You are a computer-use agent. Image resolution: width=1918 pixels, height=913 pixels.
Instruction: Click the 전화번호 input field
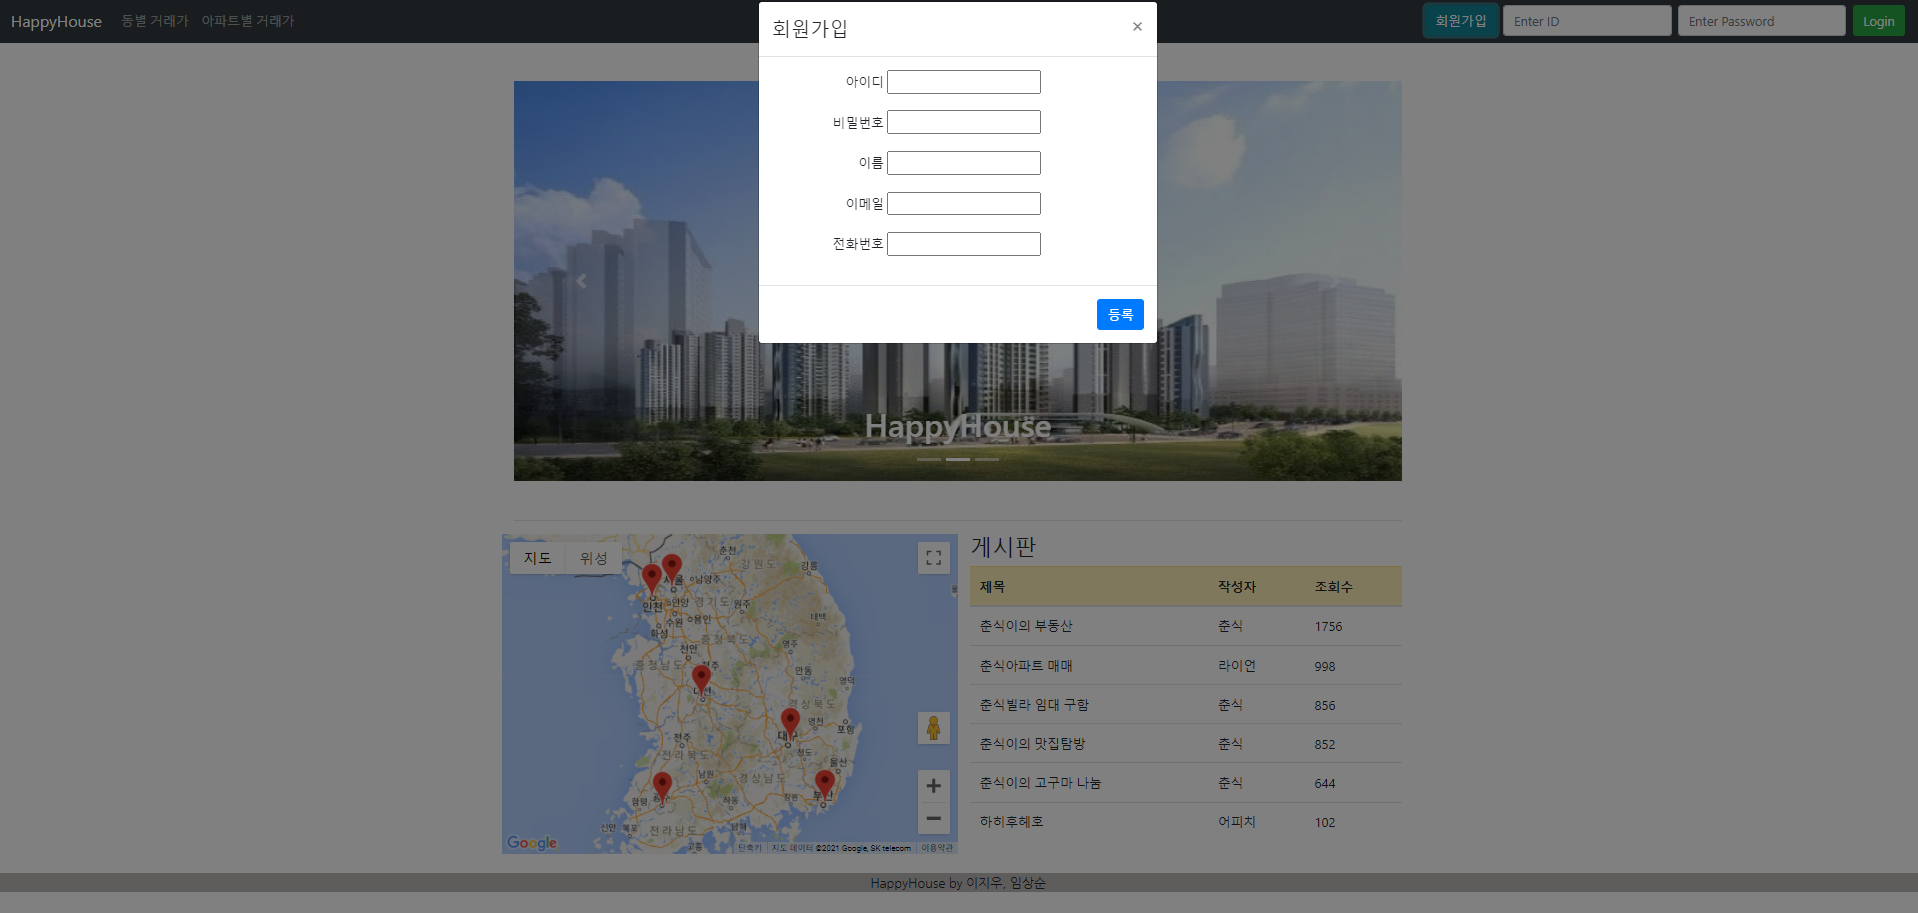[x=964, y=244]
